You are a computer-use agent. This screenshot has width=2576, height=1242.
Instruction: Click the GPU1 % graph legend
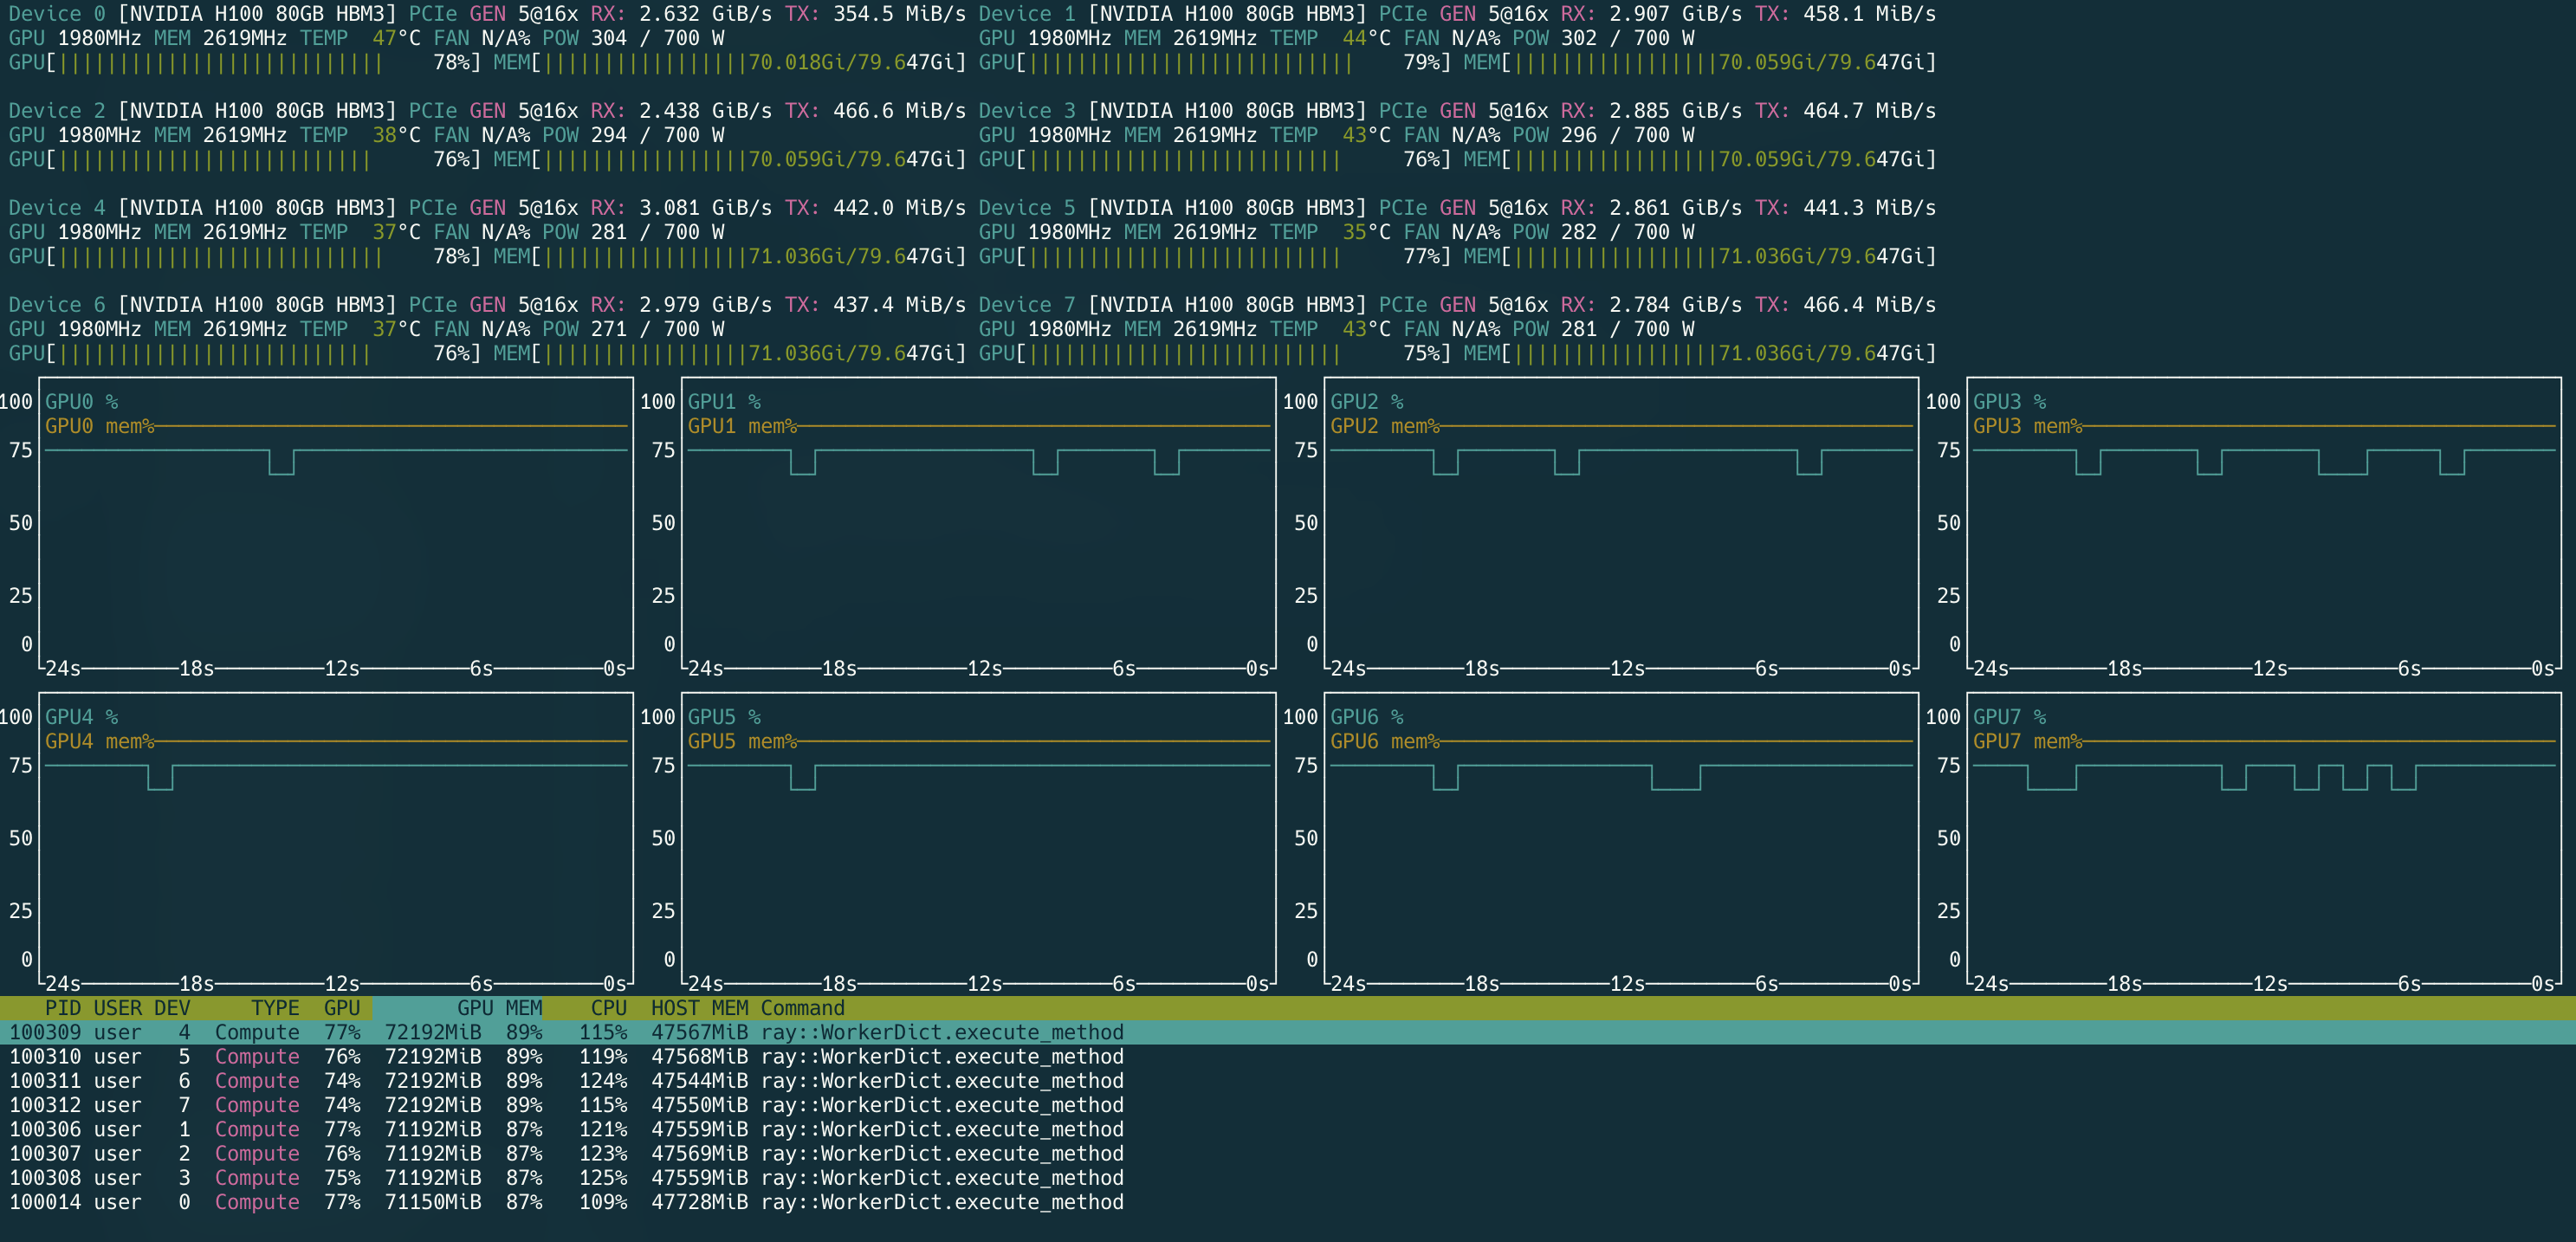(x=725, y=402)
